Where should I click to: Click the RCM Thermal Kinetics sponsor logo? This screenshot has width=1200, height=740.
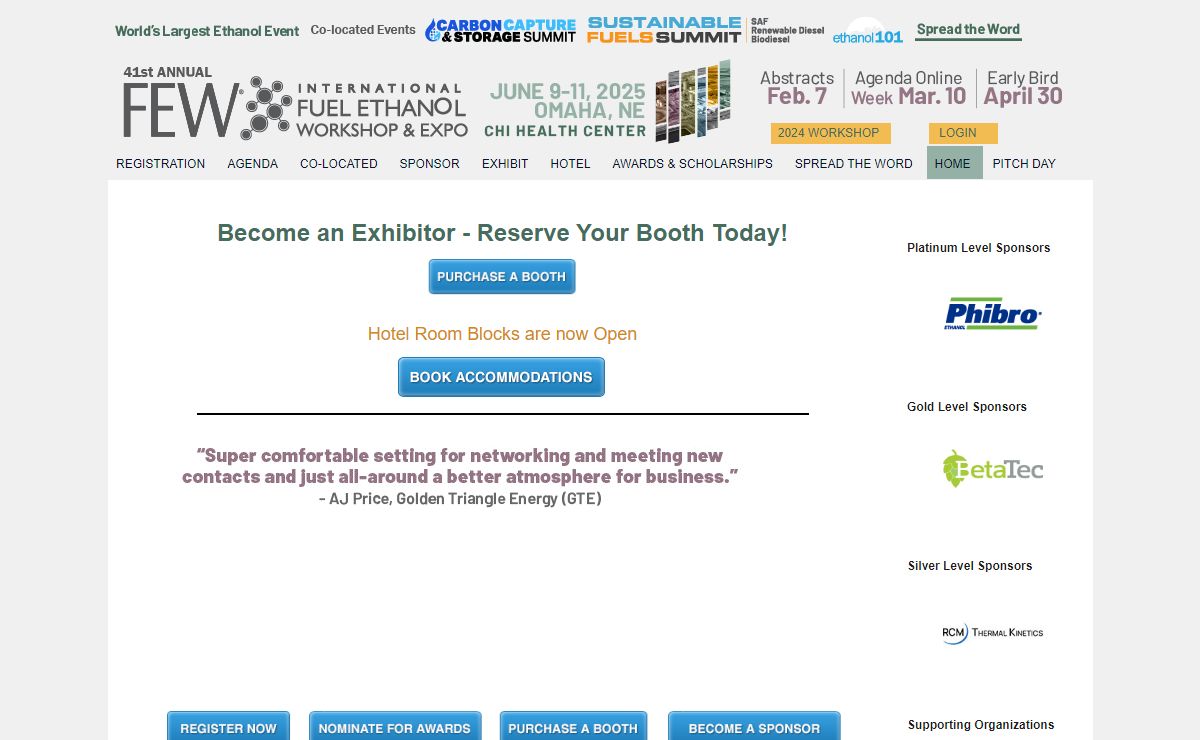pos(993,632)
